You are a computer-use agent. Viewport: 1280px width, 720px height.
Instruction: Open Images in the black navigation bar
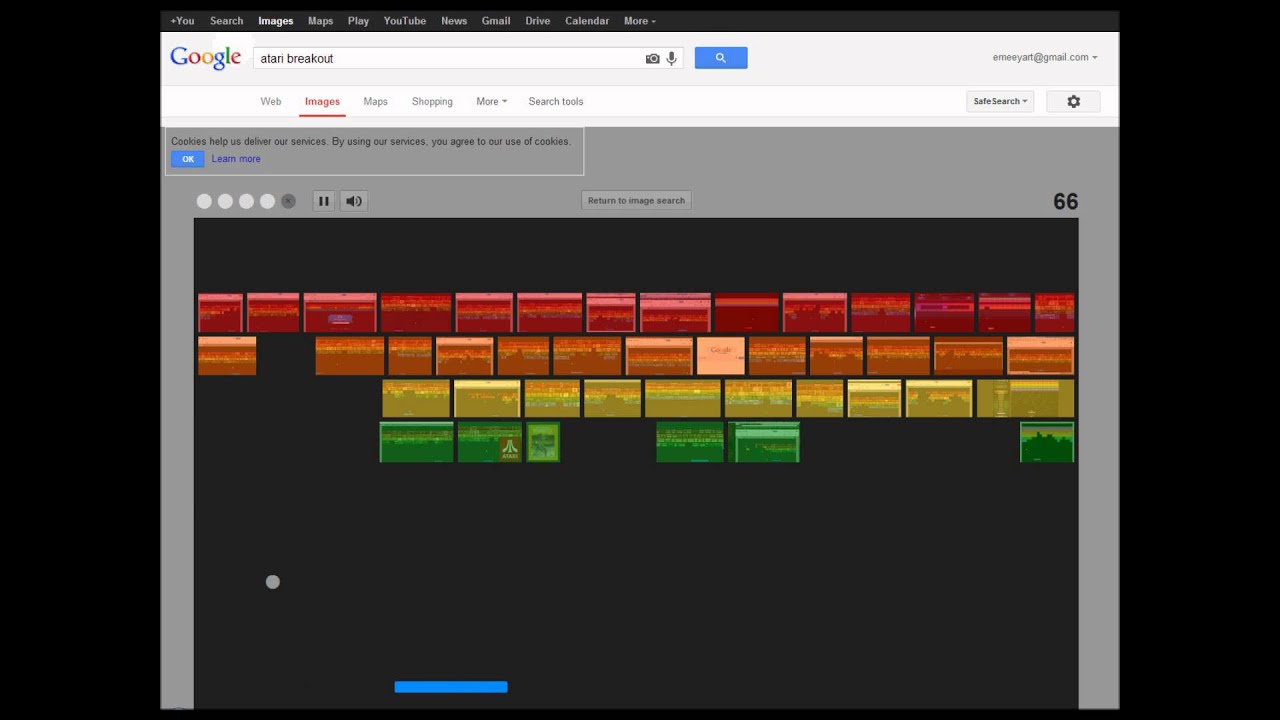coord(276,20)
